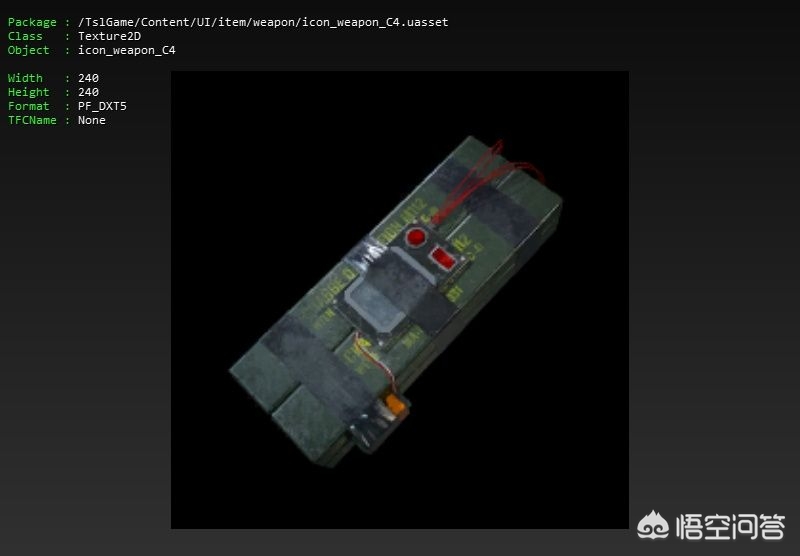This screenshot has height=556, width=800.
Task: Click the Height label
Action: (x=29, y=92)
